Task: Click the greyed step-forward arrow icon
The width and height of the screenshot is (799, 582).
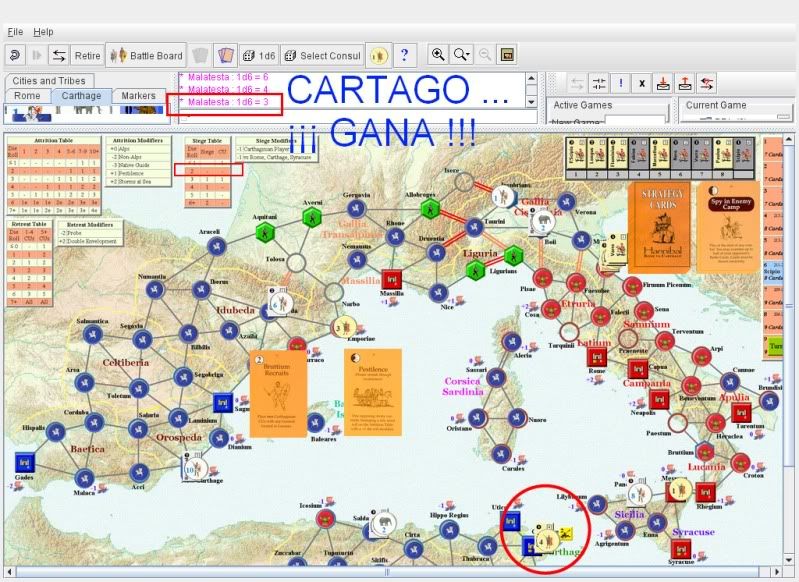Action: click(37, 55)
